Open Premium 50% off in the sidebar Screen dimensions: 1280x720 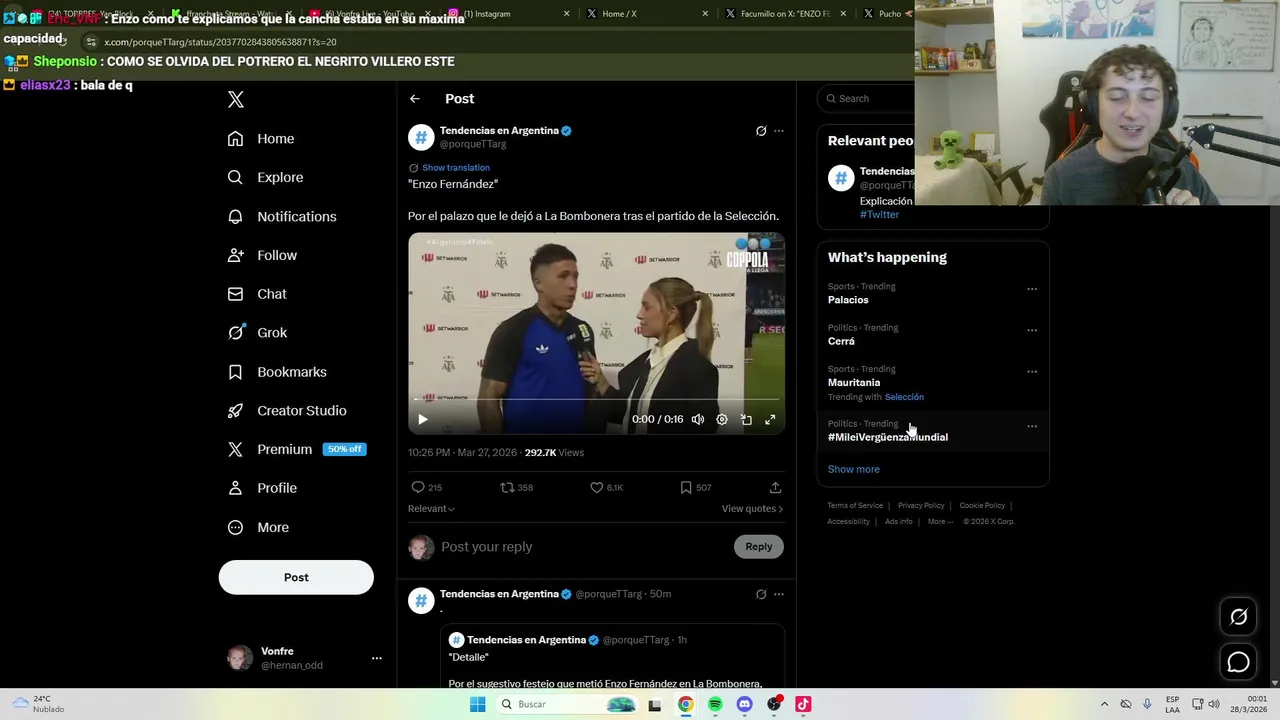[297, 449]
